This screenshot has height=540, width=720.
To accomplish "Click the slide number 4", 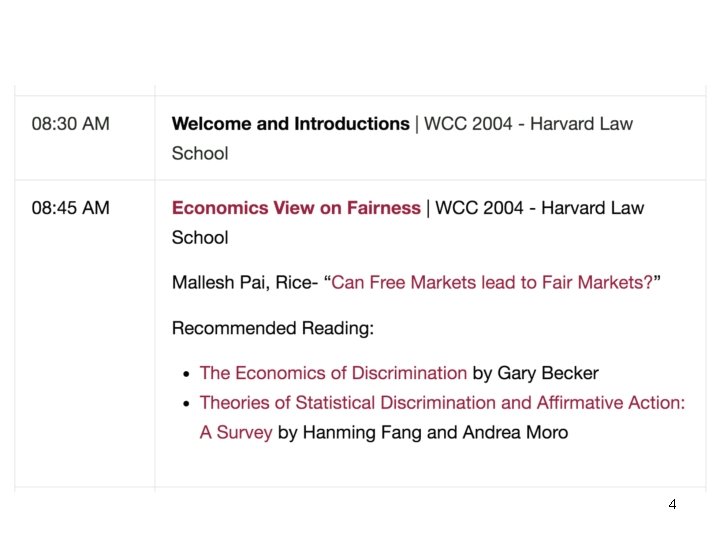I will [x=672, y=504].
